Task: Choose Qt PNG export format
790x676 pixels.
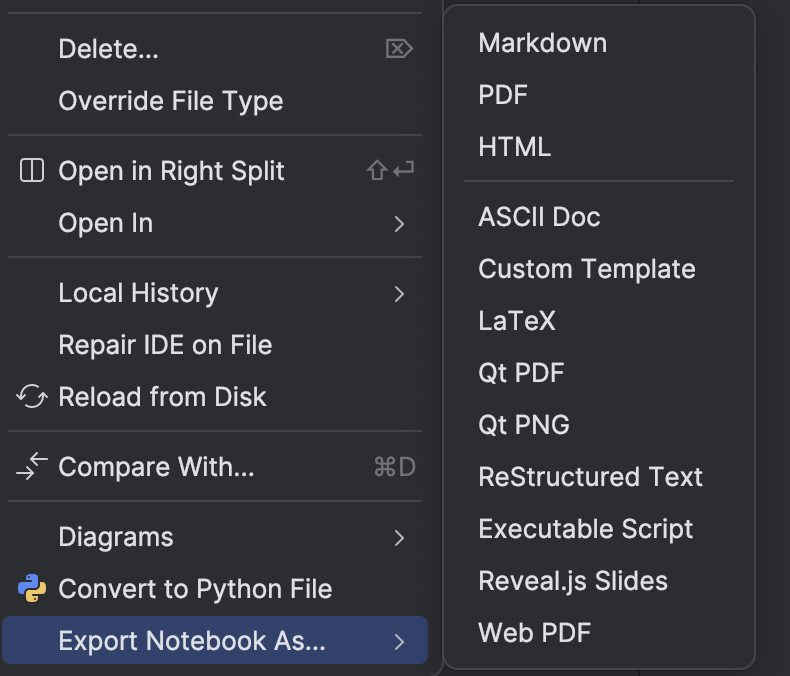Action: (x=524, y=425)
